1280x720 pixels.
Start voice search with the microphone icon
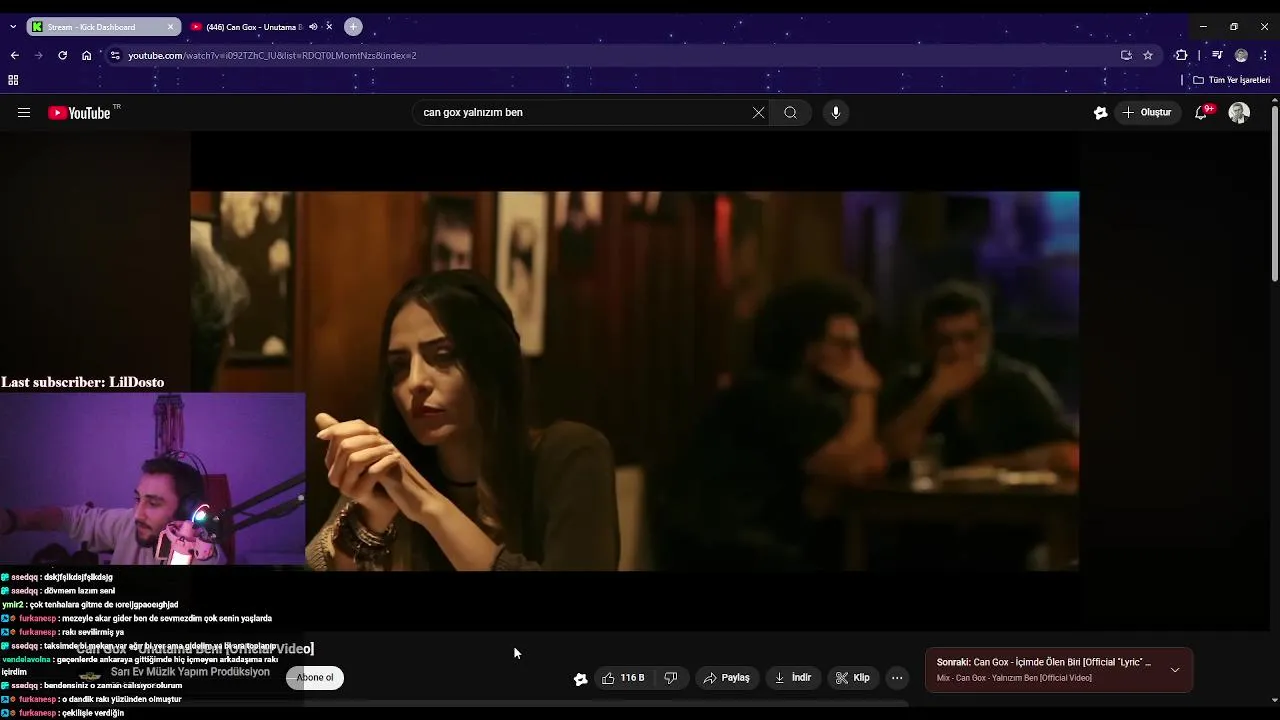[836, 113]
